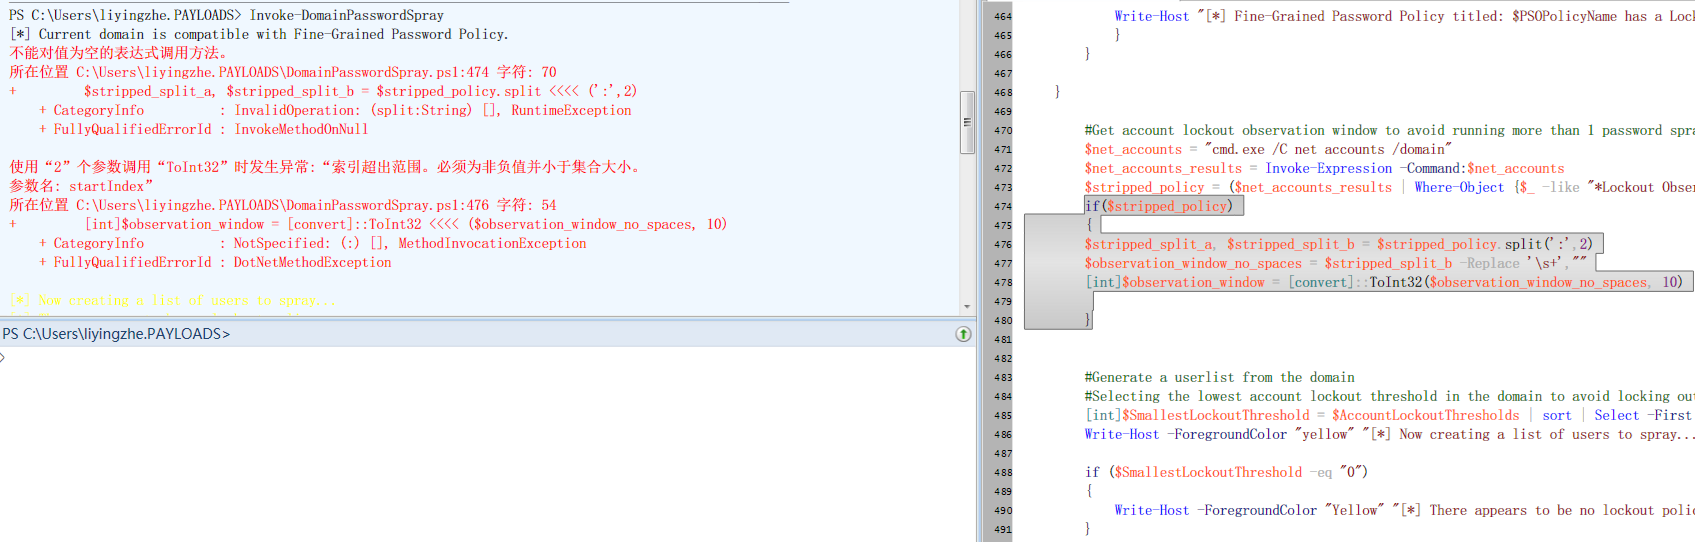Click the 'DomainPasswordSpray.ps1:474' error location line

[x=283, y=72]
